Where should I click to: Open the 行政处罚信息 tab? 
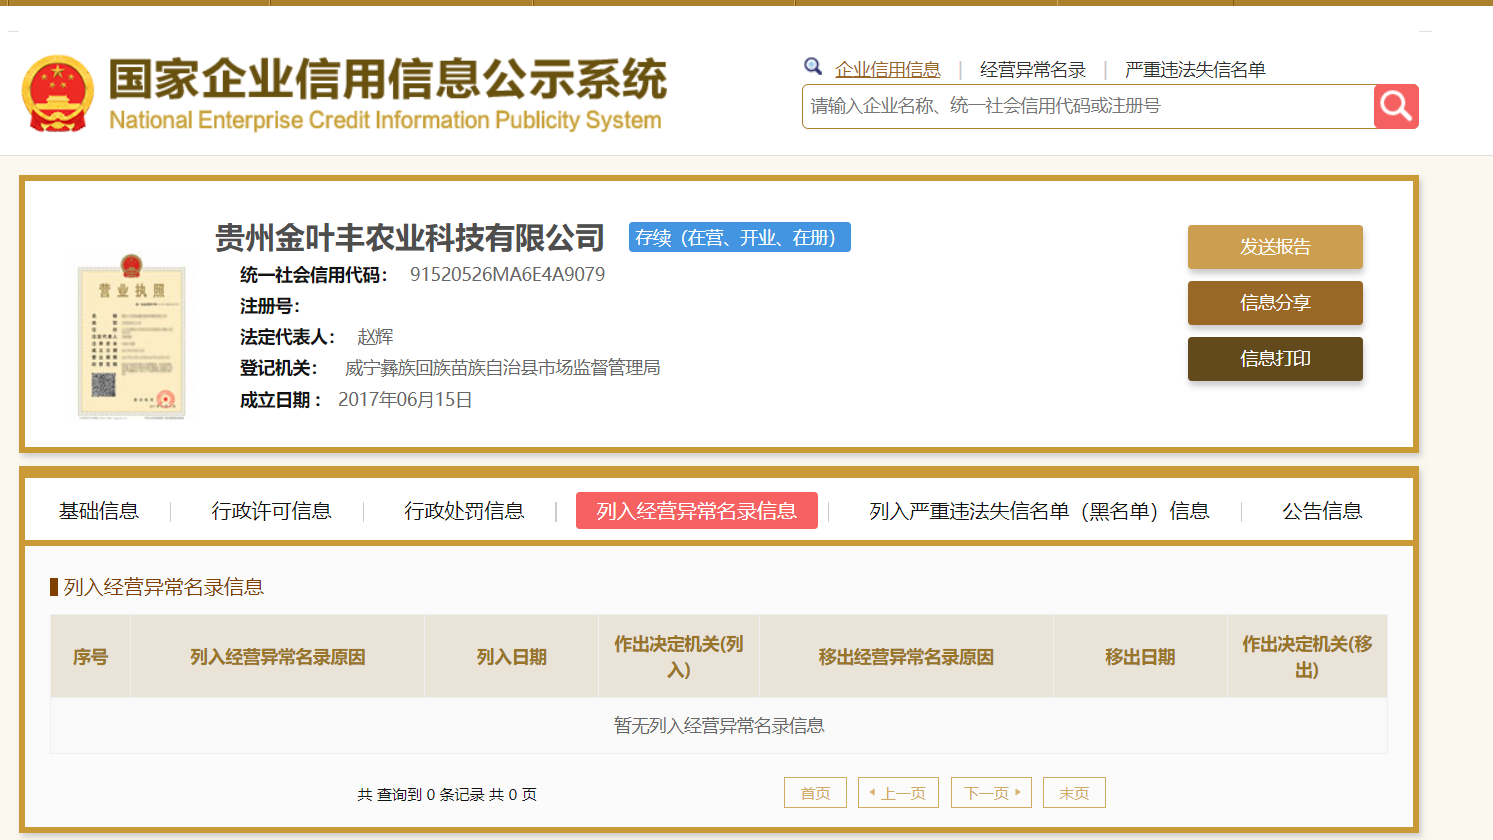[464, 511]
